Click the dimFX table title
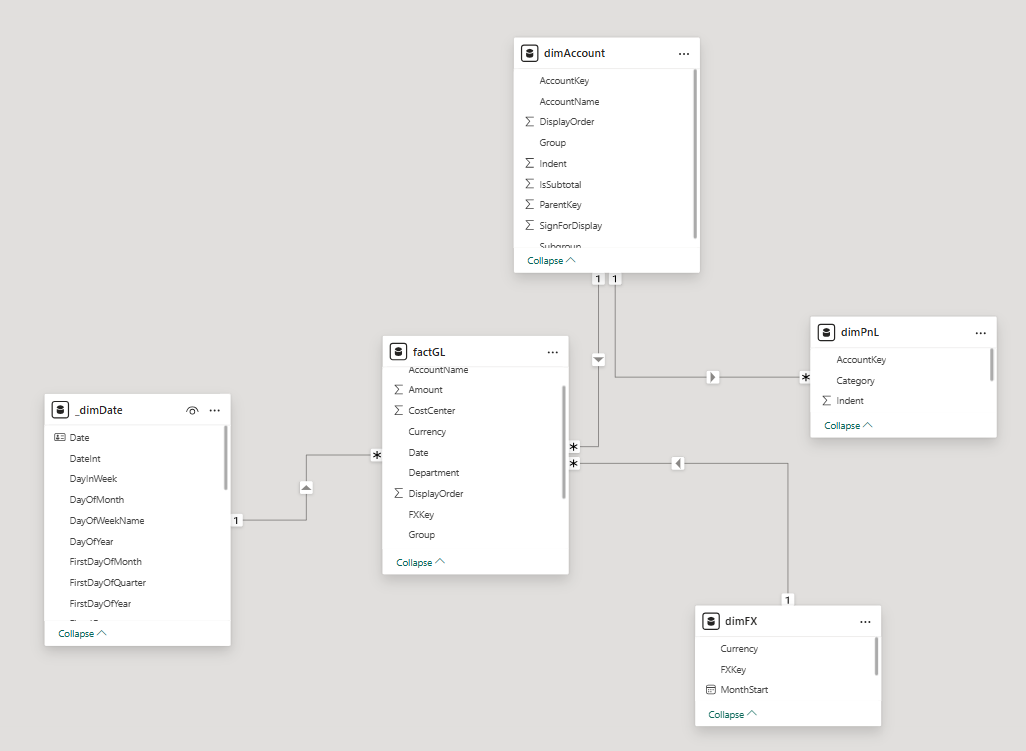 click(741, 621)
